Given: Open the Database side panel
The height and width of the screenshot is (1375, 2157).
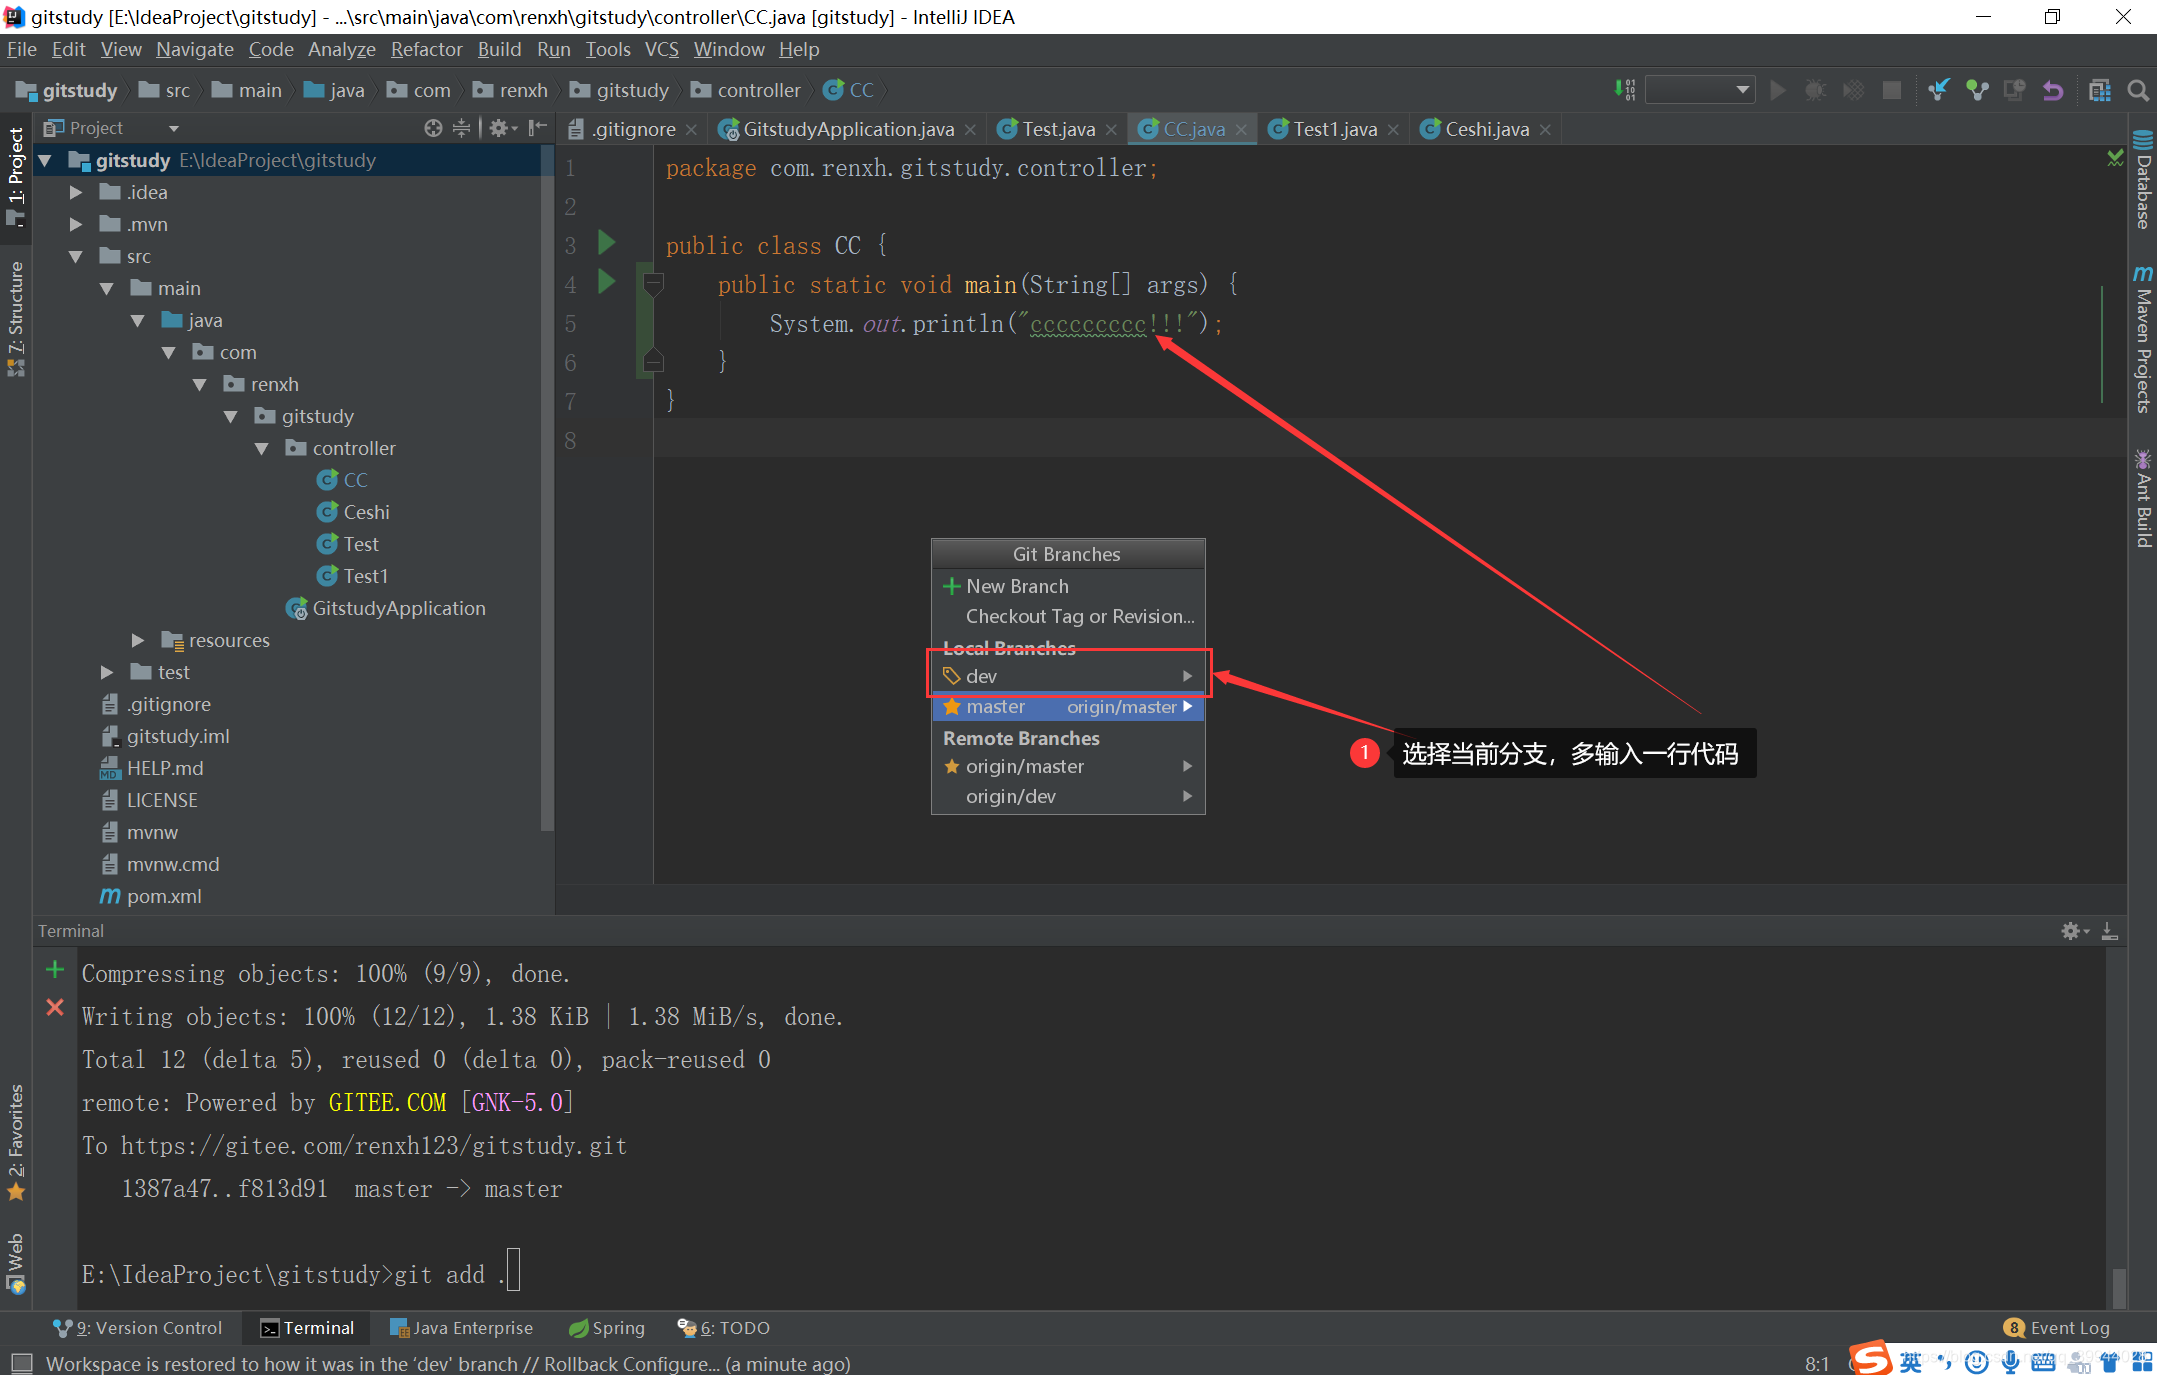Looking at the screenshot, I should click(2142, 180).
